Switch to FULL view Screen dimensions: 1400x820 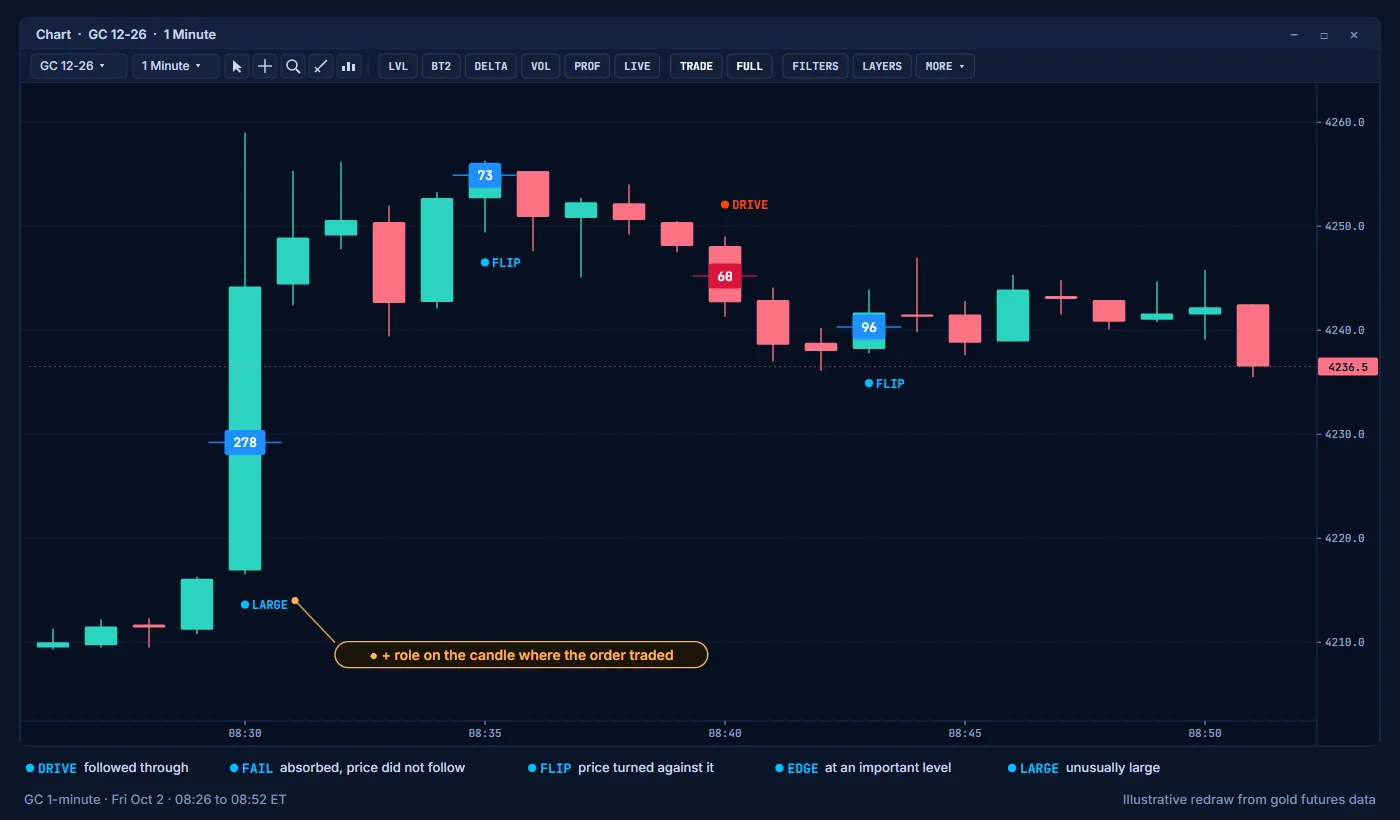[750, 66]
